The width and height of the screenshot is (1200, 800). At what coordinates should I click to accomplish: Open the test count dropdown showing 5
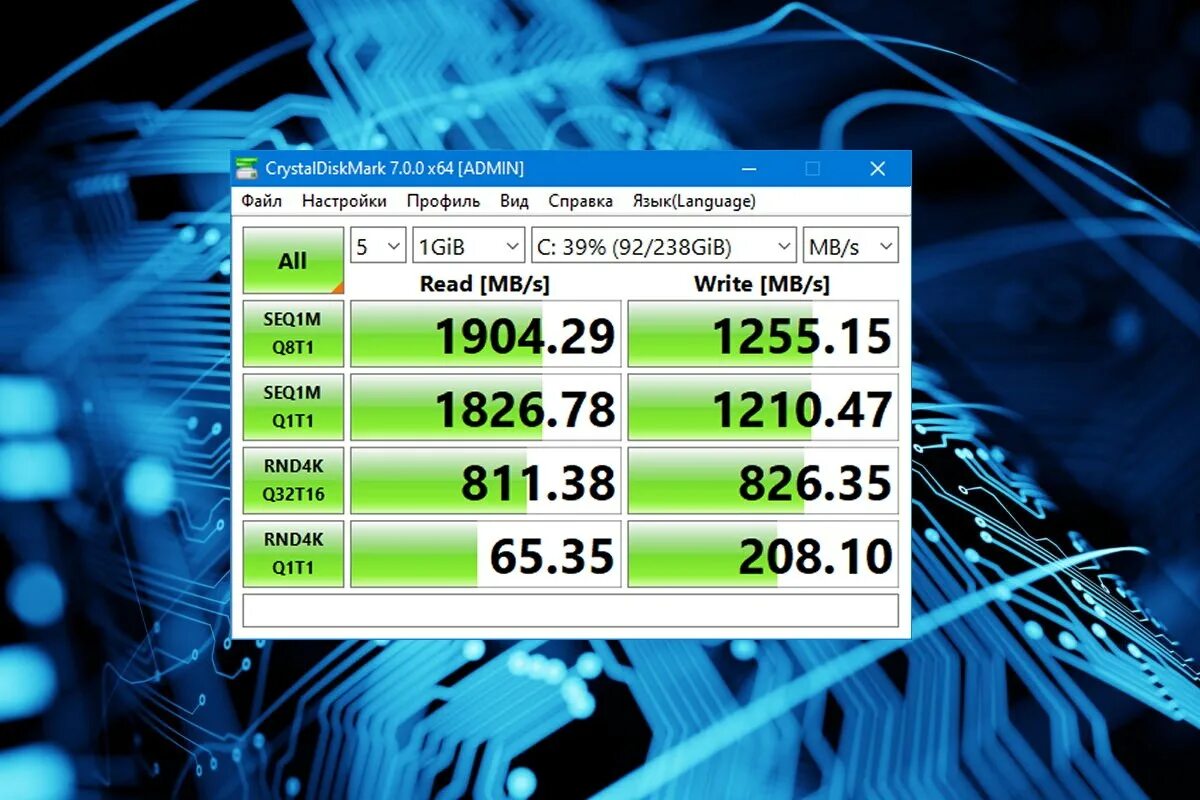tap(378, 246)
